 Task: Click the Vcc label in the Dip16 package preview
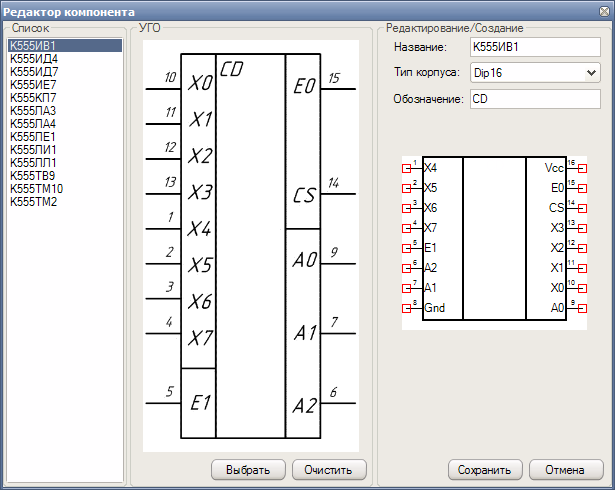[554, 168]
